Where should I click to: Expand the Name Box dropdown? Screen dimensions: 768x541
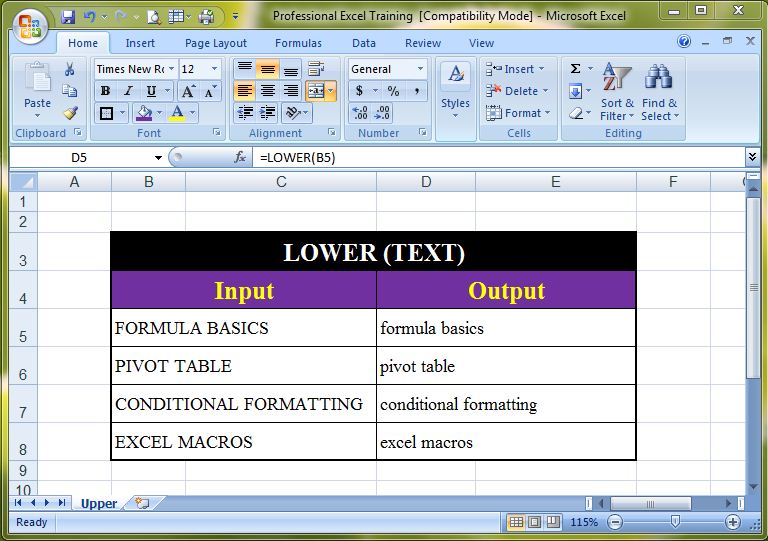[x=158, y=158]
